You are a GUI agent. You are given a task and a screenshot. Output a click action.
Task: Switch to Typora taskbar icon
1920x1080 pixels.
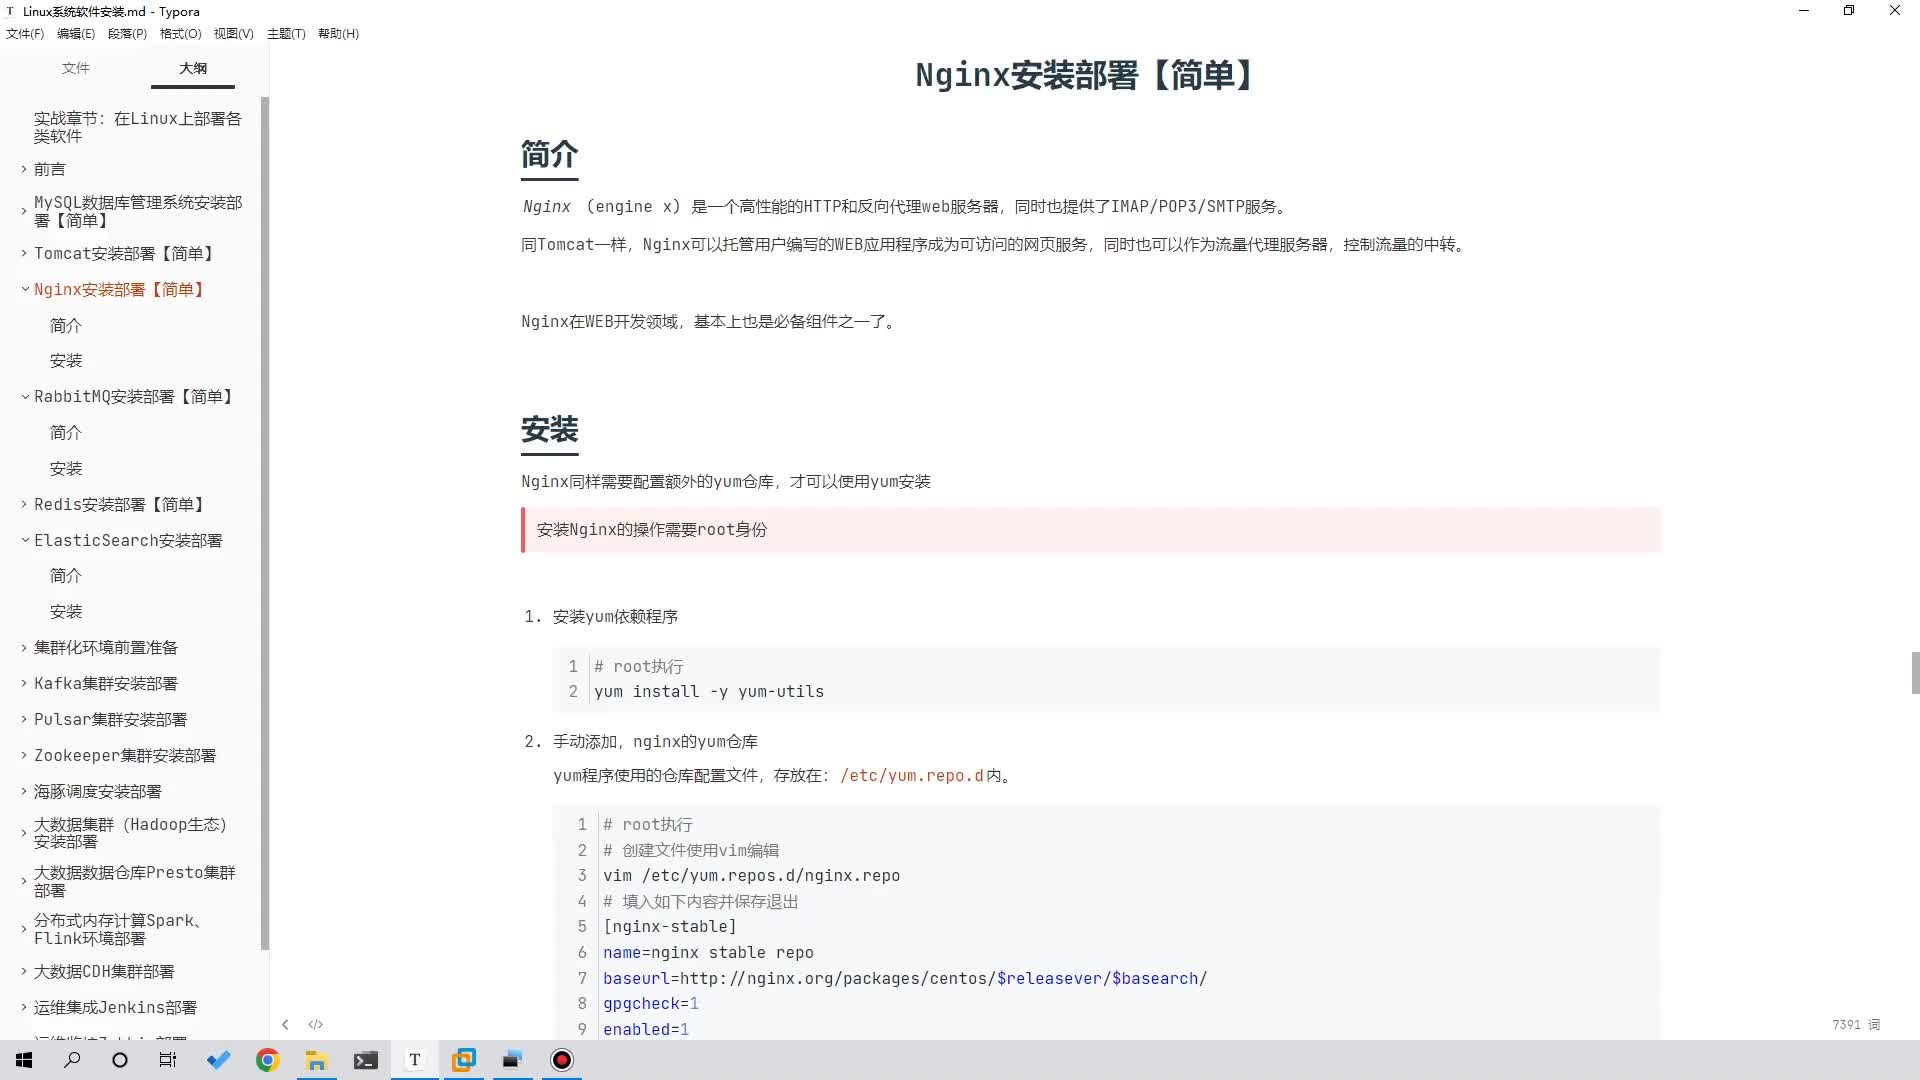[414, 1060]
